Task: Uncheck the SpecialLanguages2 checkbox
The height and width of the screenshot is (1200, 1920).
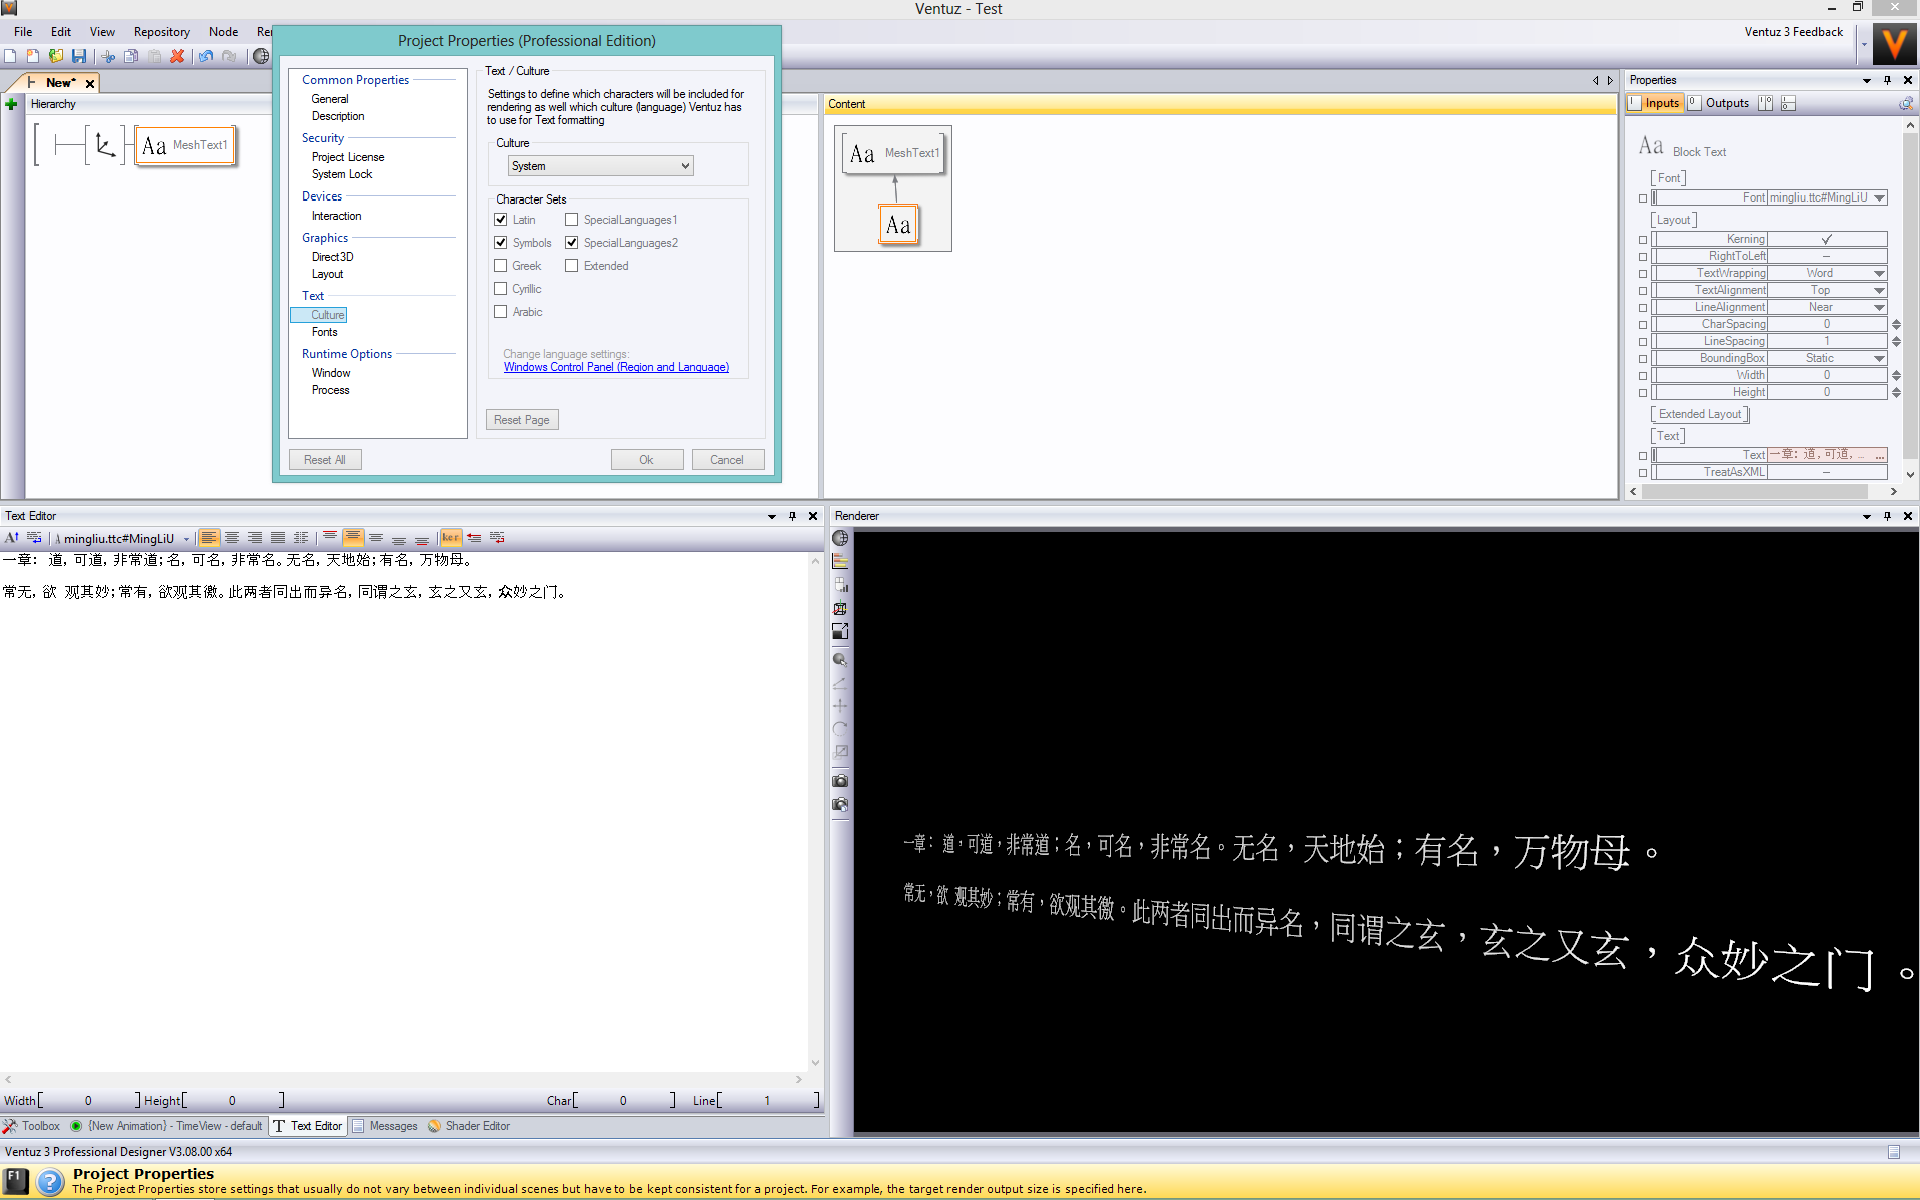Action: 572,243
